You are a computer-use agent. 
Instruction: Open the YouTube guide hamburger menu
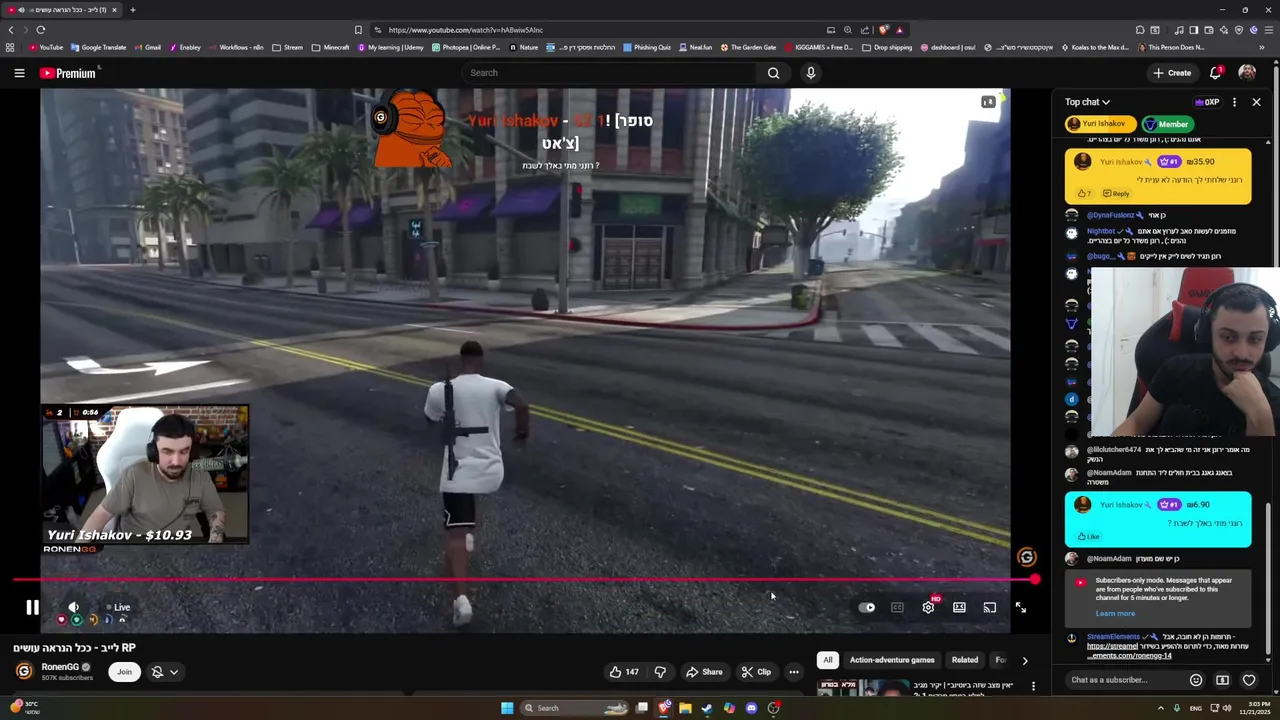point(19,73)
